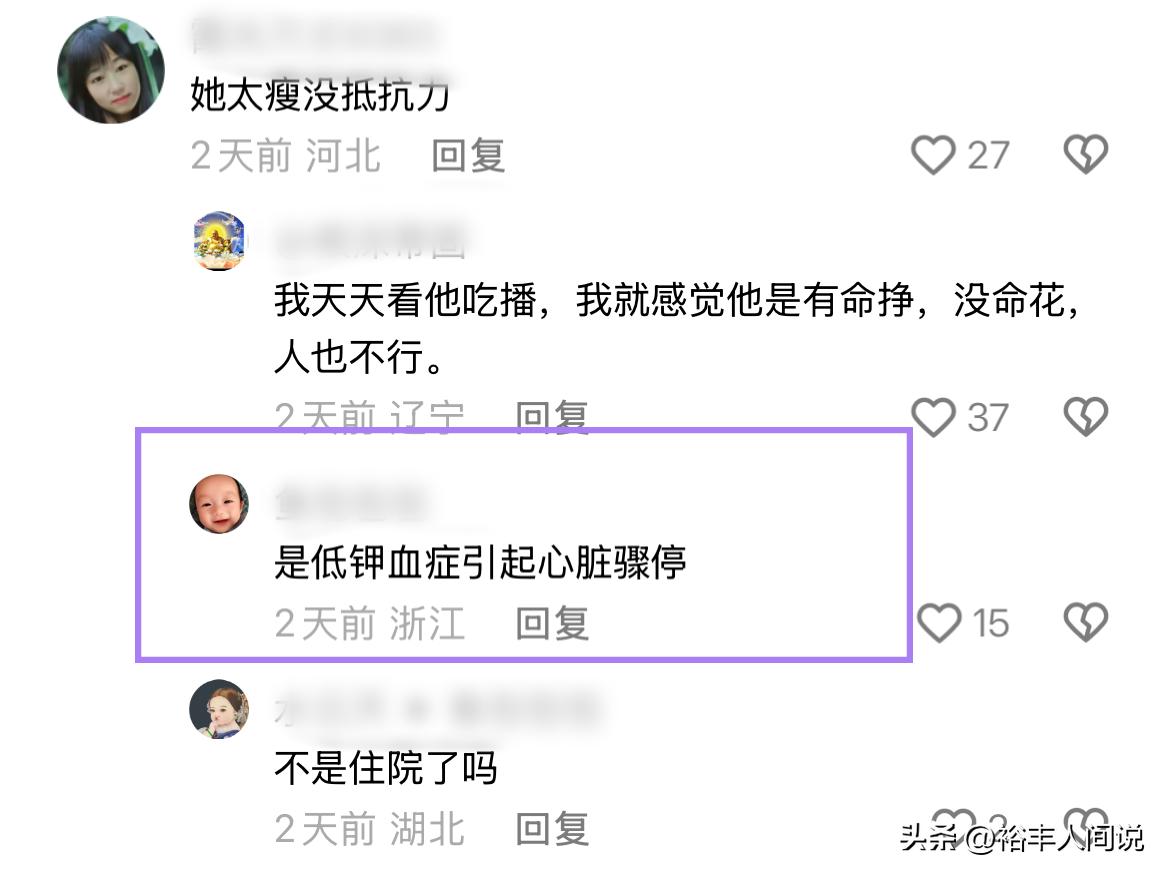
Task: Like the 辽宁 comment with 37 likes
Action: pyautogui.click(x=933, y=416)
